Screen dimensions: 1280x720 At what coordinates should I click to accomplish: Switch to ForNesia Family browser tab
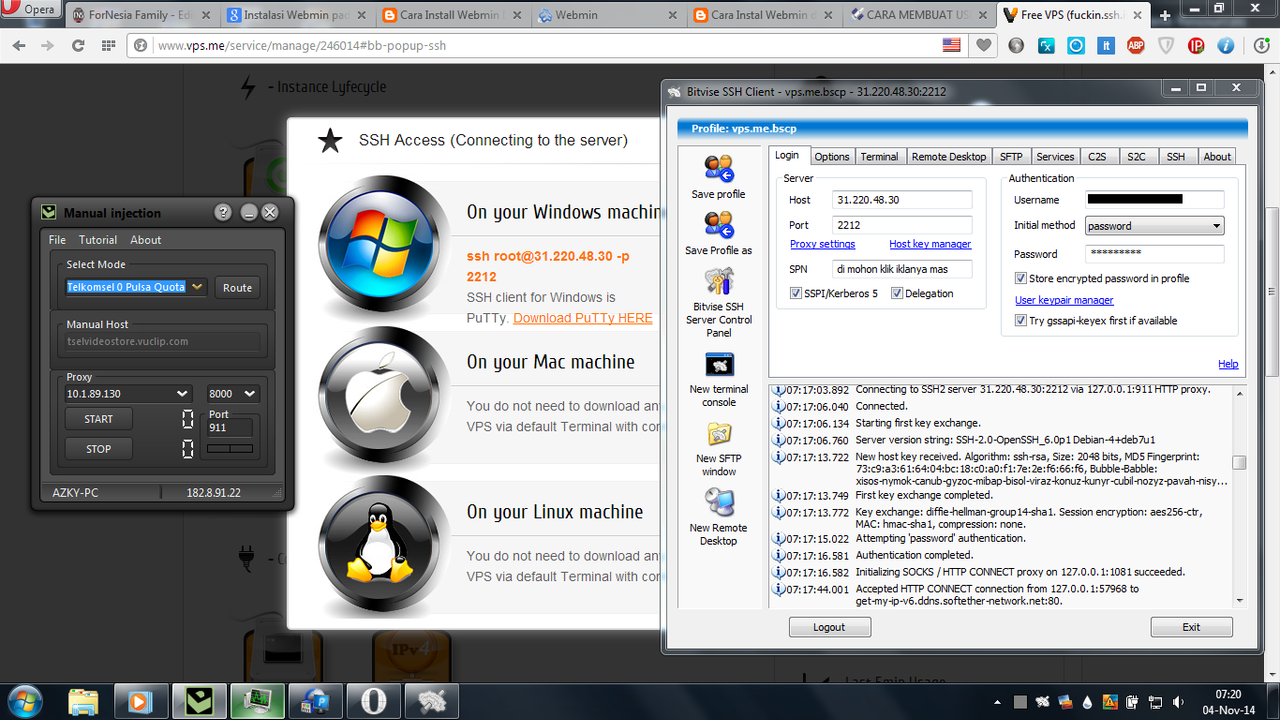click(x=141, y=16)
